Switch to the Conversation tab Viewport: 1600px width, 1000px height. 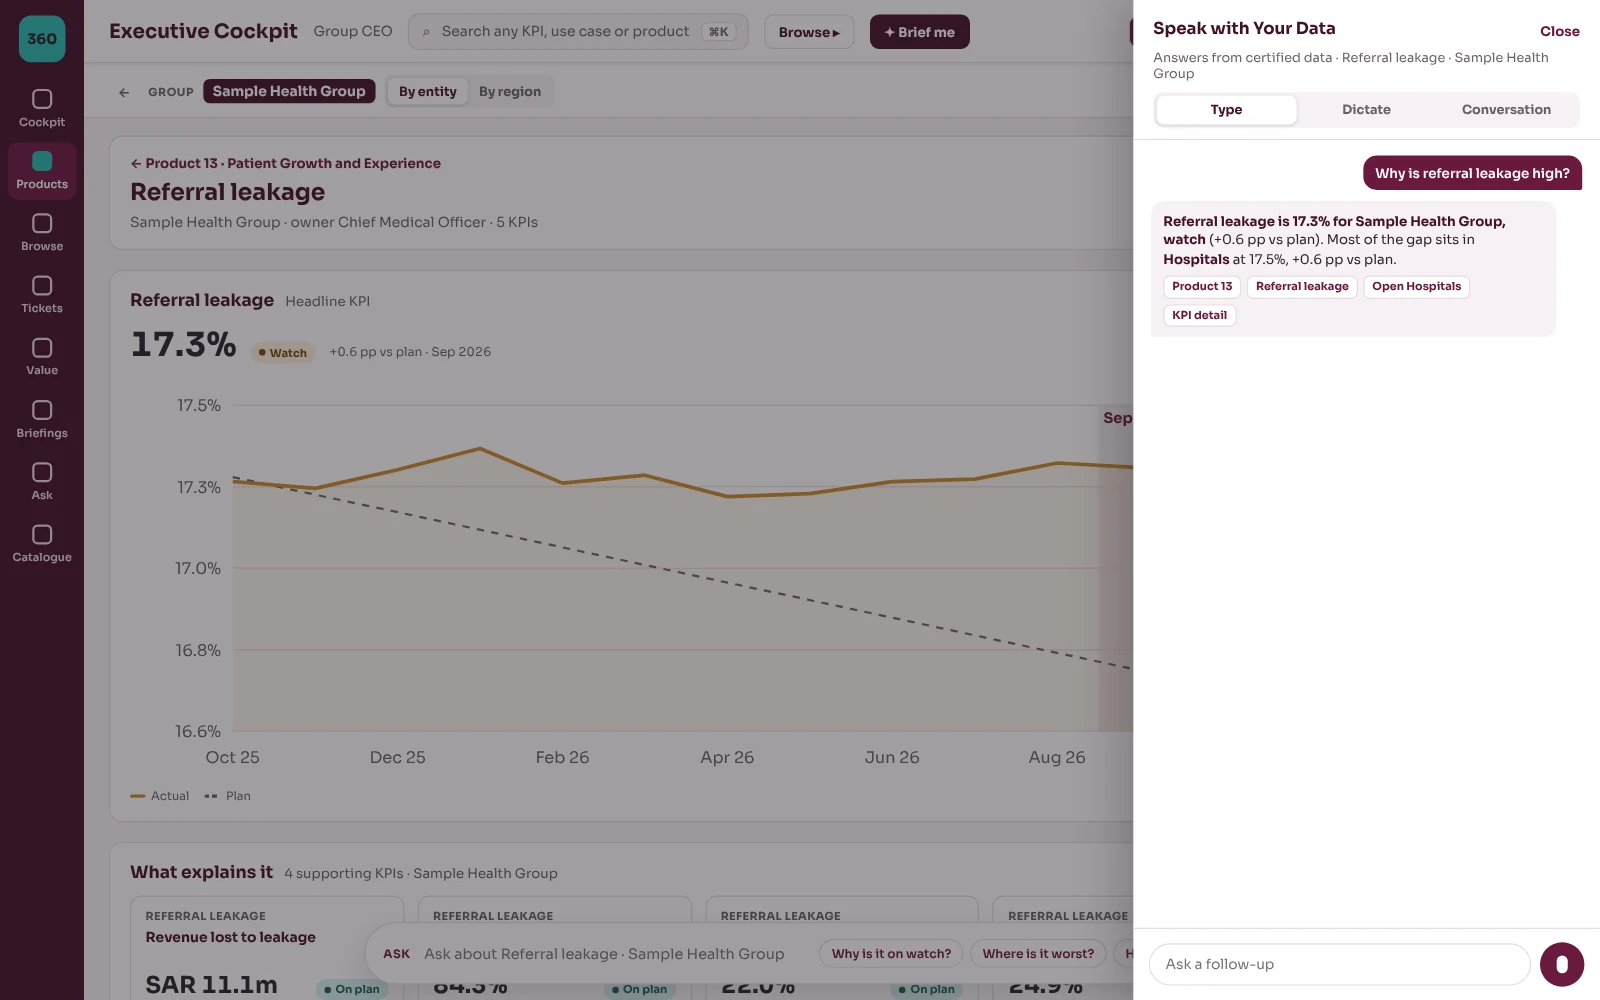tap(1506, 110)
